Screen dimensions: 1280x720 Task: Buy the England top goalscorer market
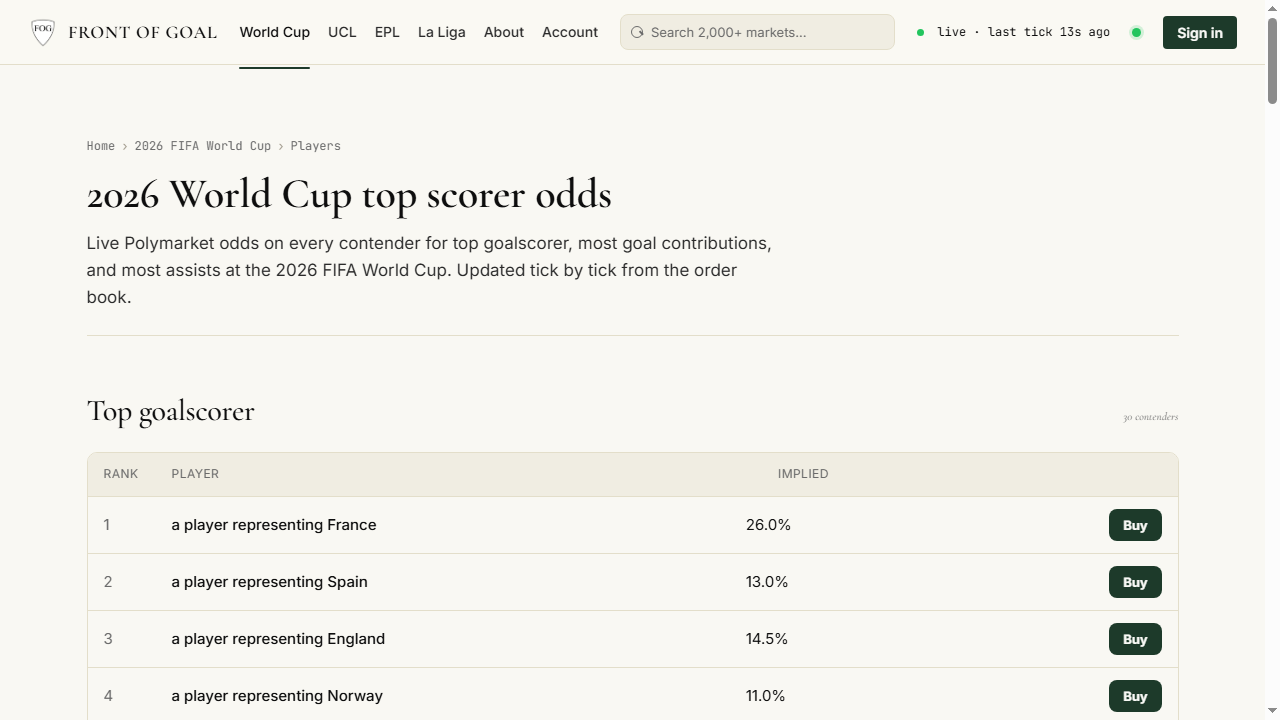click(1135, 639)
